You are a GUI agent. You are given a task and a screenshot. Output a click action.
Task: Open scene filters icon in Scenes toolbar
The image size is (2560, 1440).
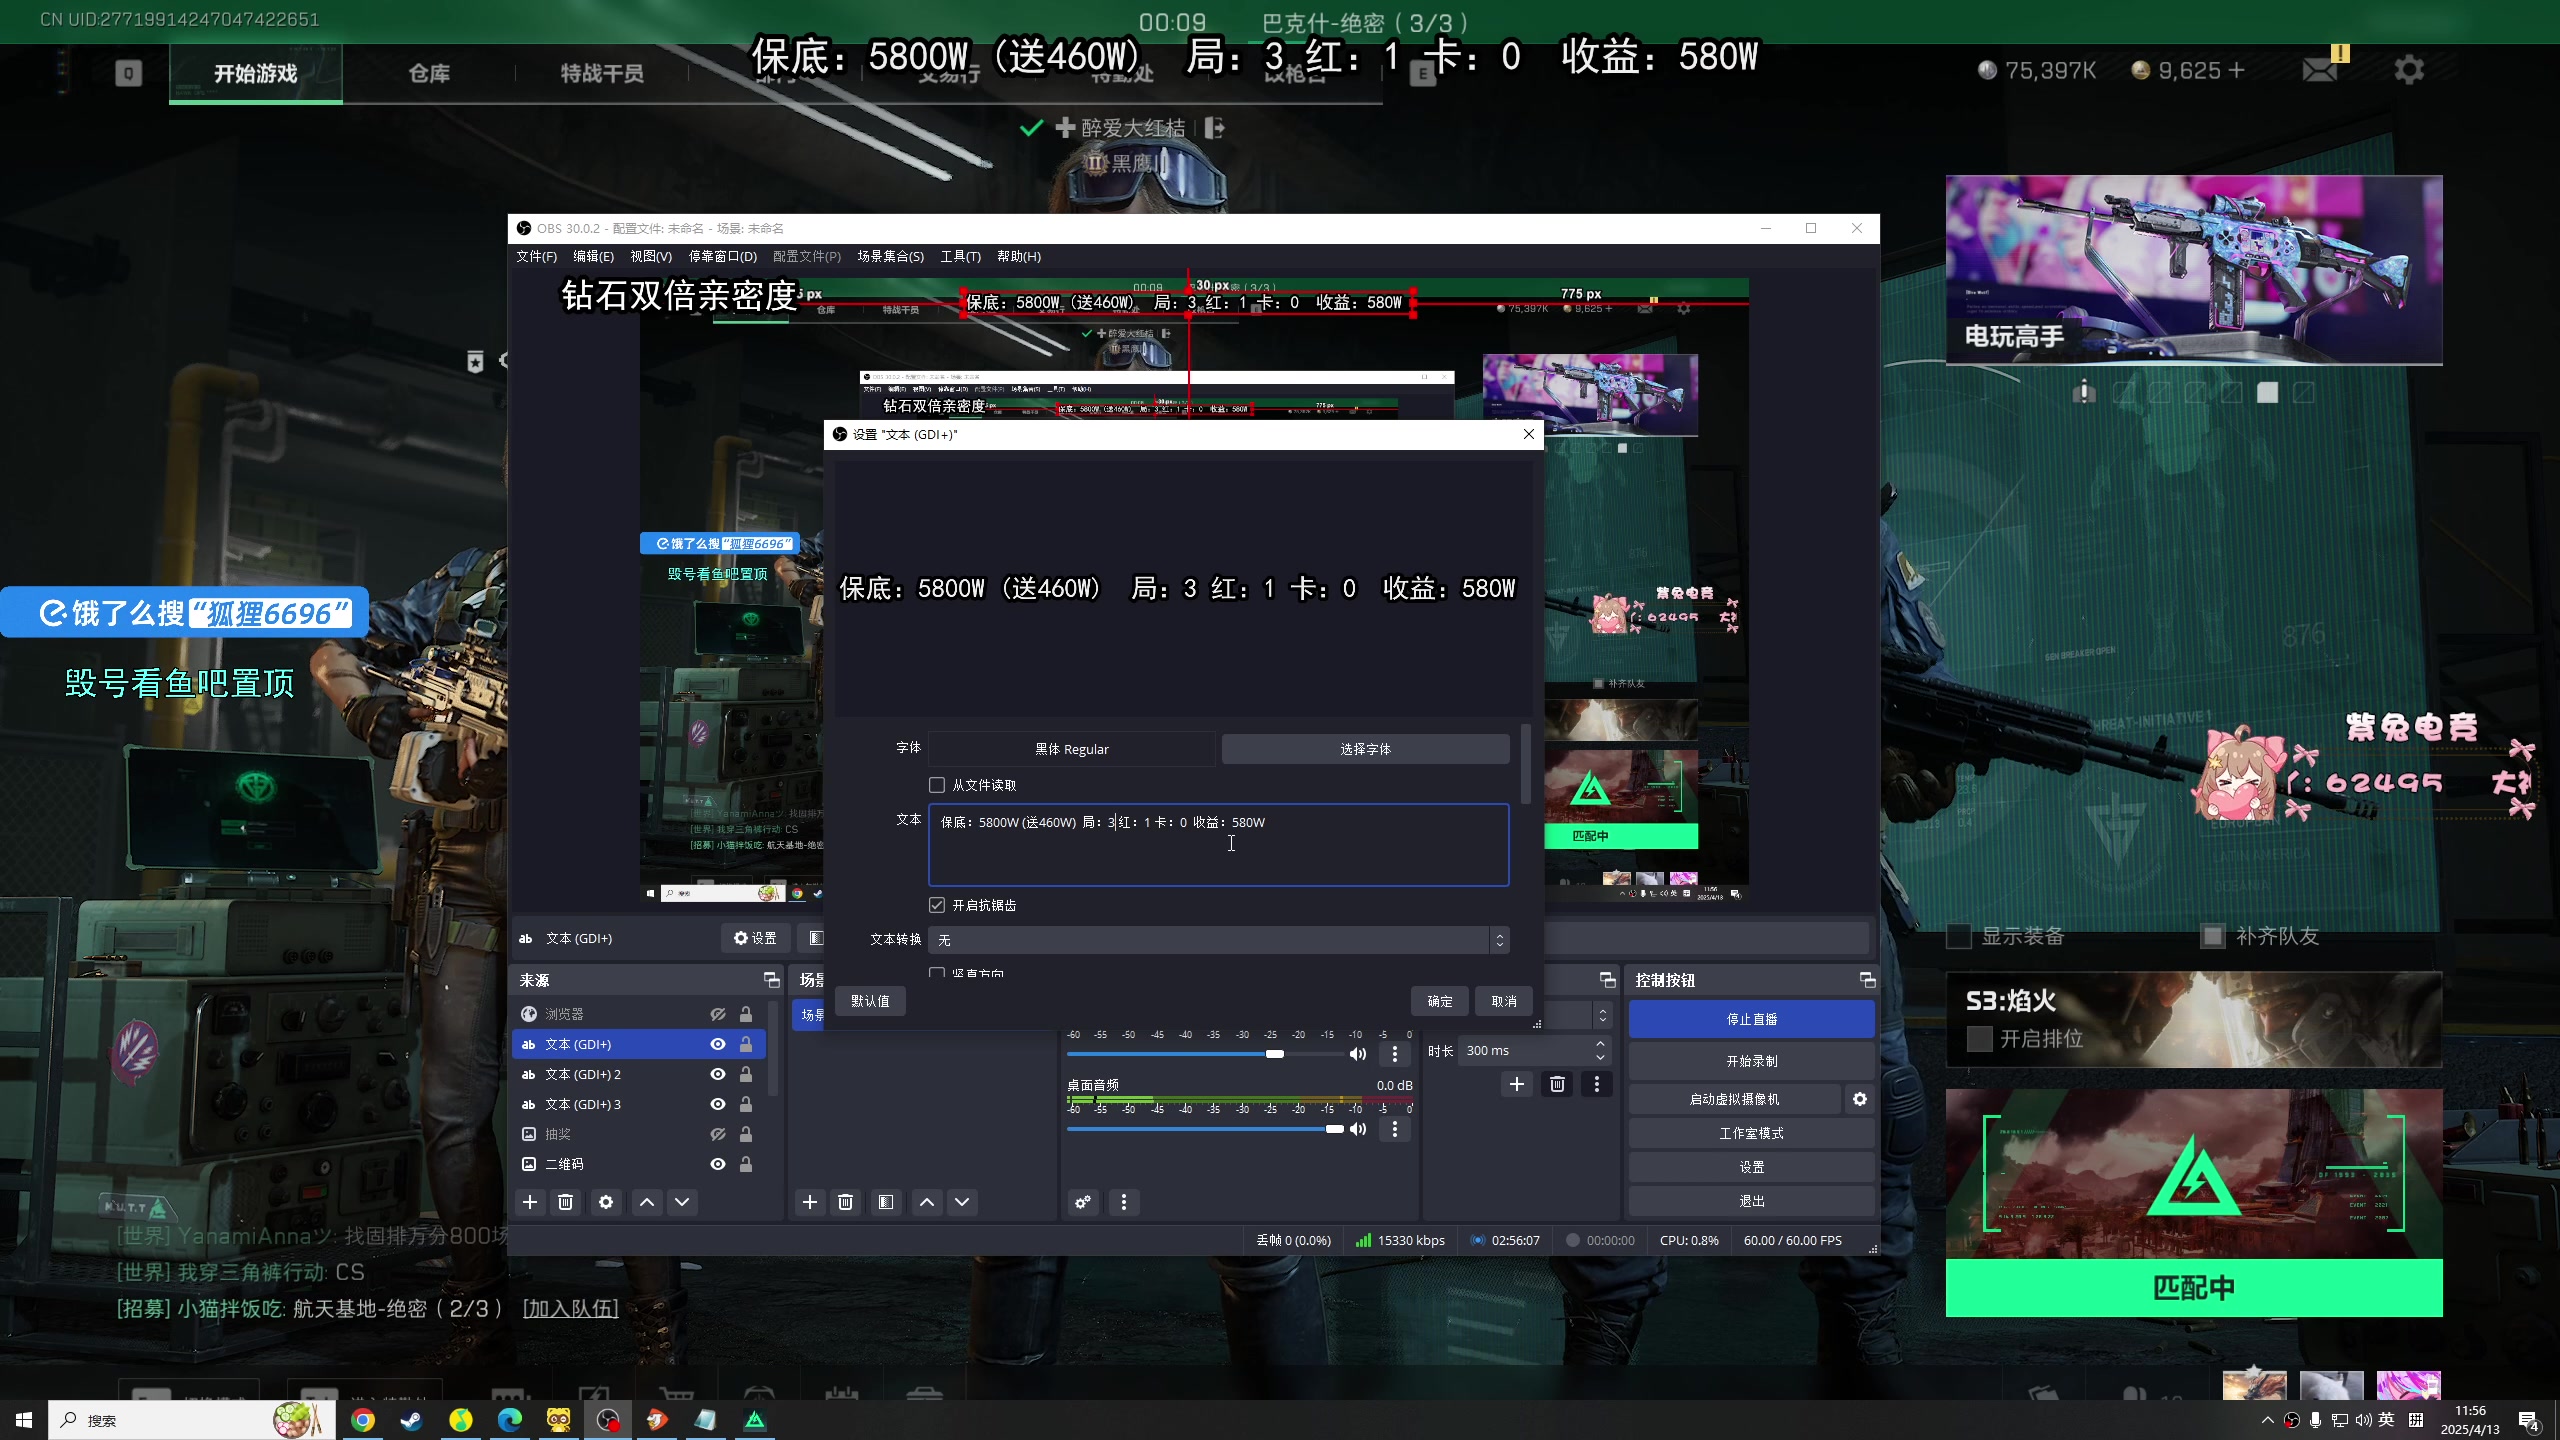886,1202
